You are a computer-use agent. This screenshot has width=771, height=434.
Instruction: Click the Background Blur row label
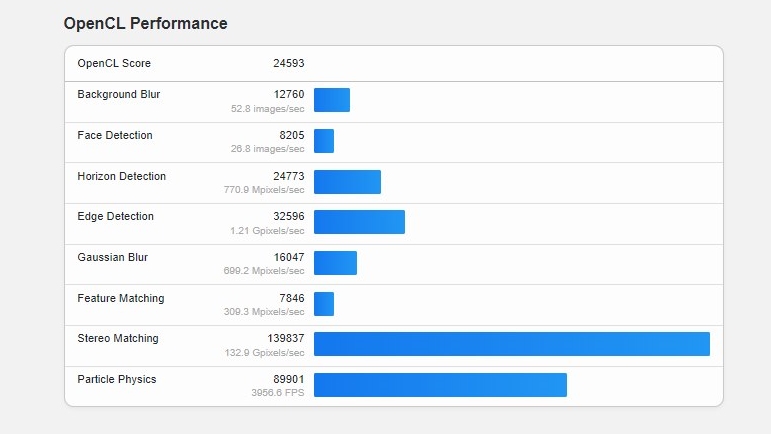[x=118, y=94]
